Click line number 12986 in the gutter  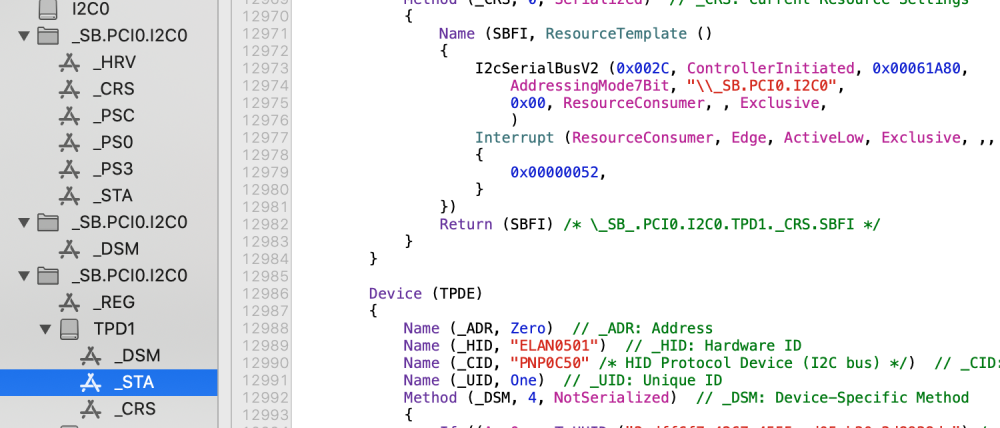point(262,293)
